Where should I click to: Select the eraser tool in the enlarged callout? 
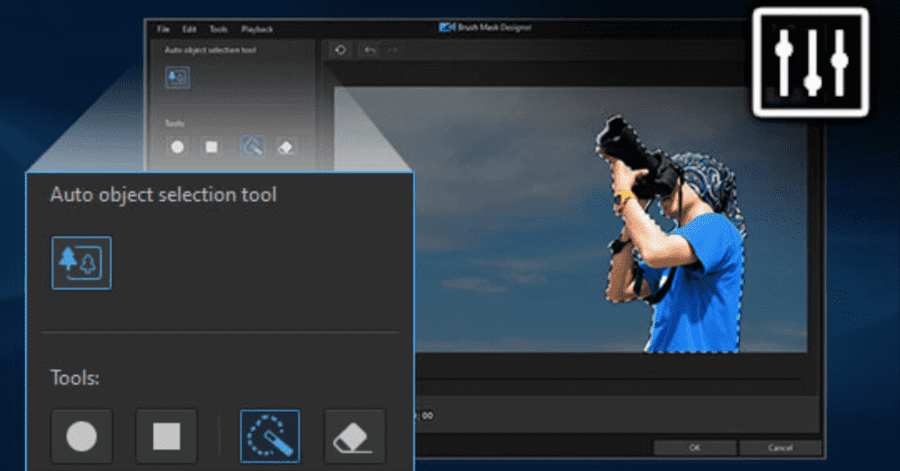[355, 437]
